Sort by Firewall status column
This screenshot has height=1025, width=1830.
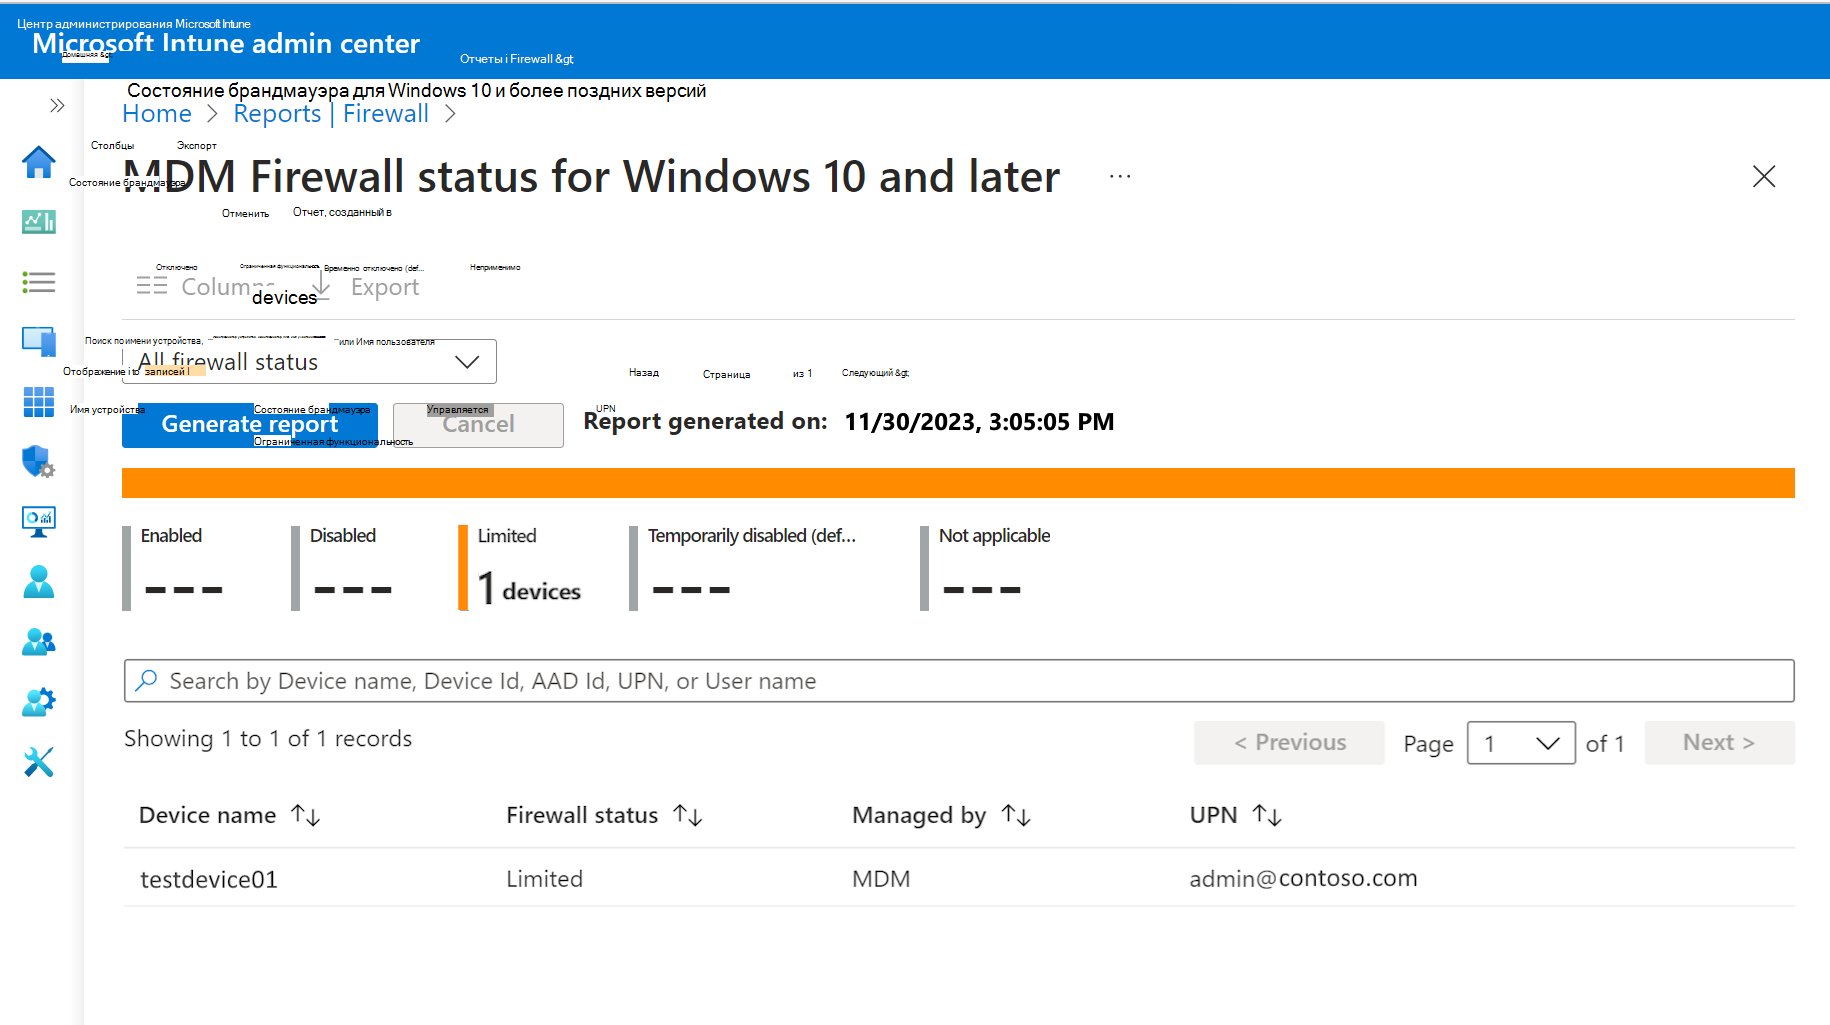tap(604, 816)
